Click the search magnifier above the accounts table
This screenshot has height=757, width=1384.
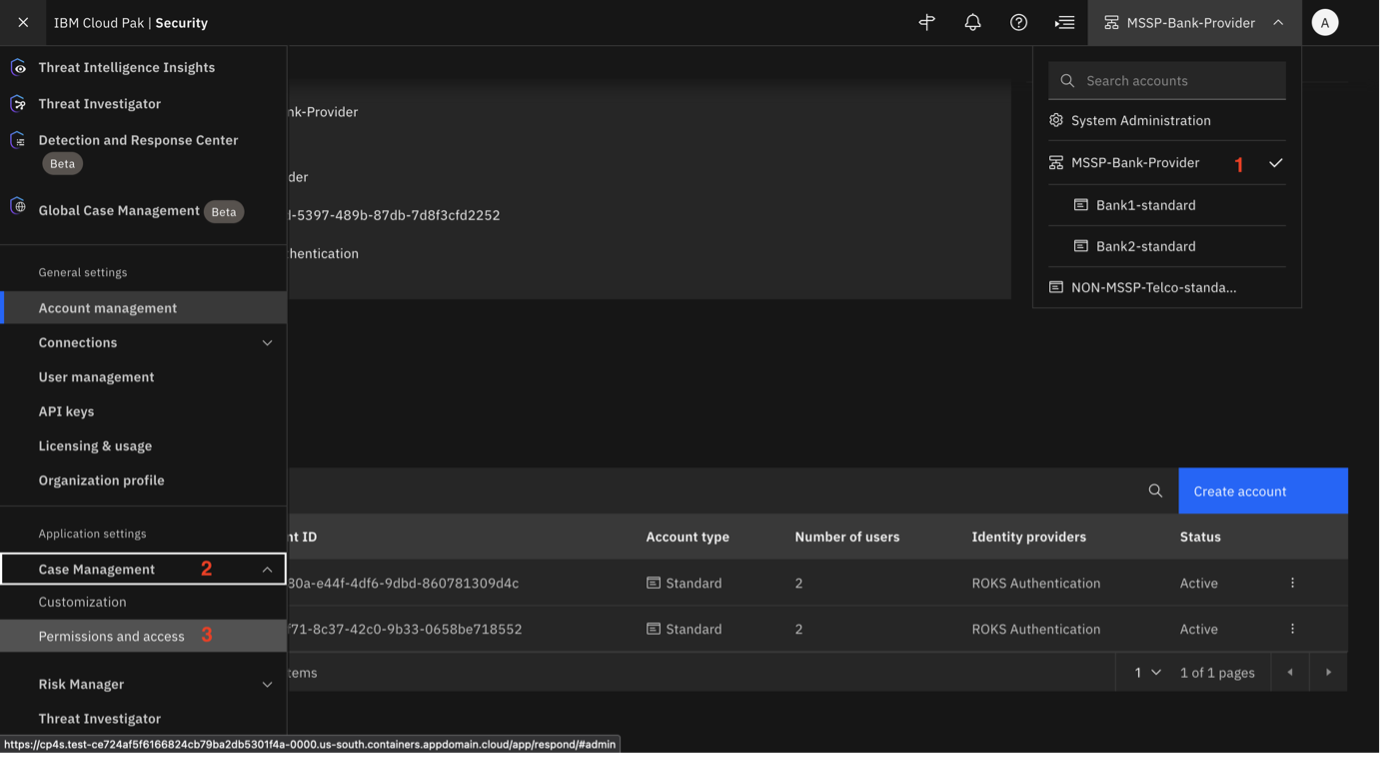pyautogui.click(x=1155, y=490)
